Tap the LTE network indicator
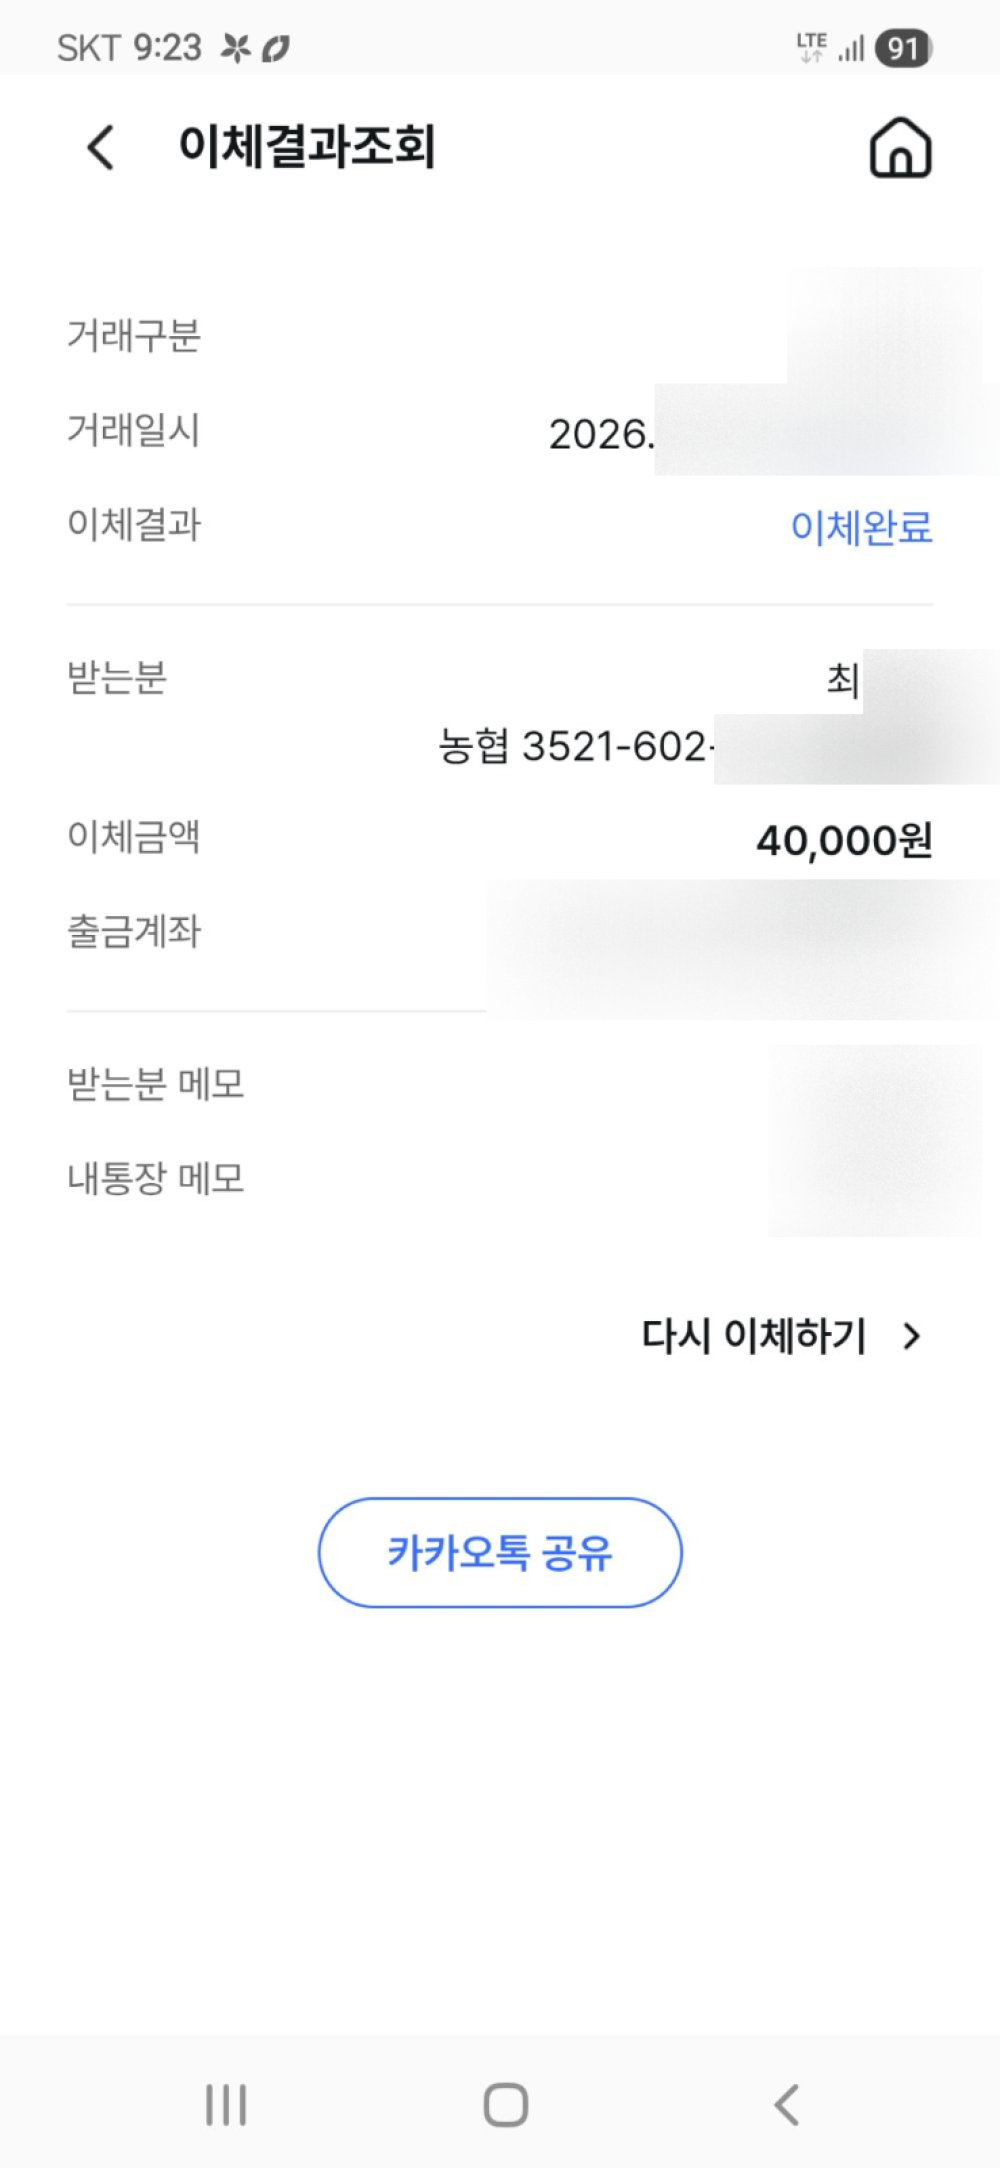Image resolution: width=1000 pixels, height=2168 pixels. 811,47
